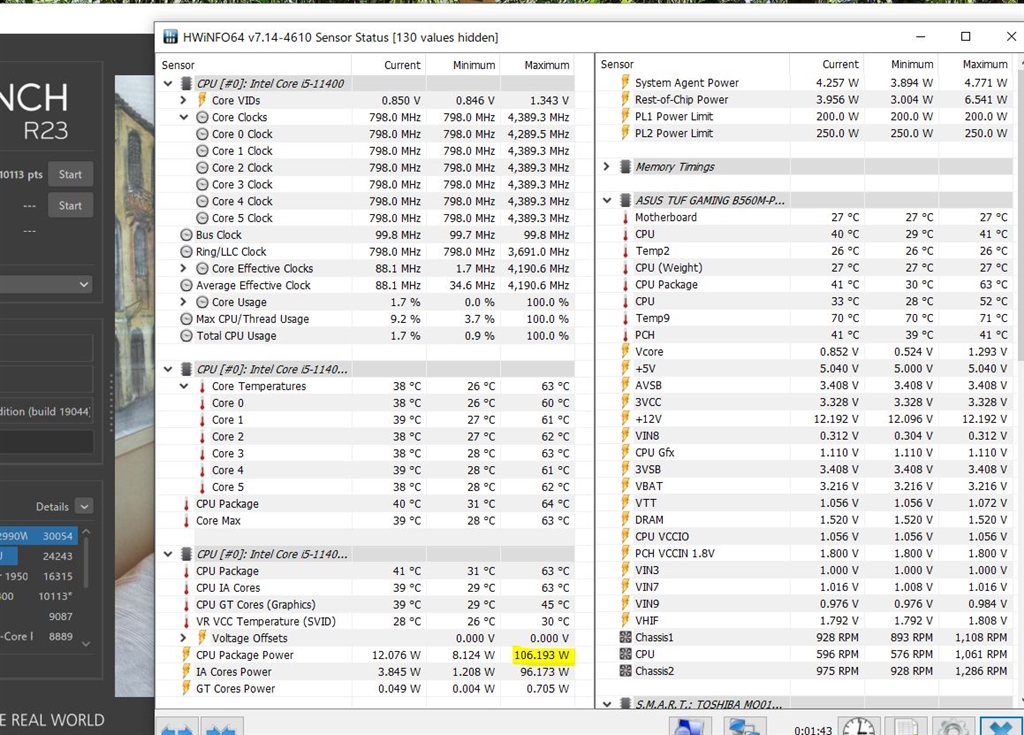Open settings via the gear icon at bottom
The height and width of the screenshot is (735, 1024).
click(952, 727)
